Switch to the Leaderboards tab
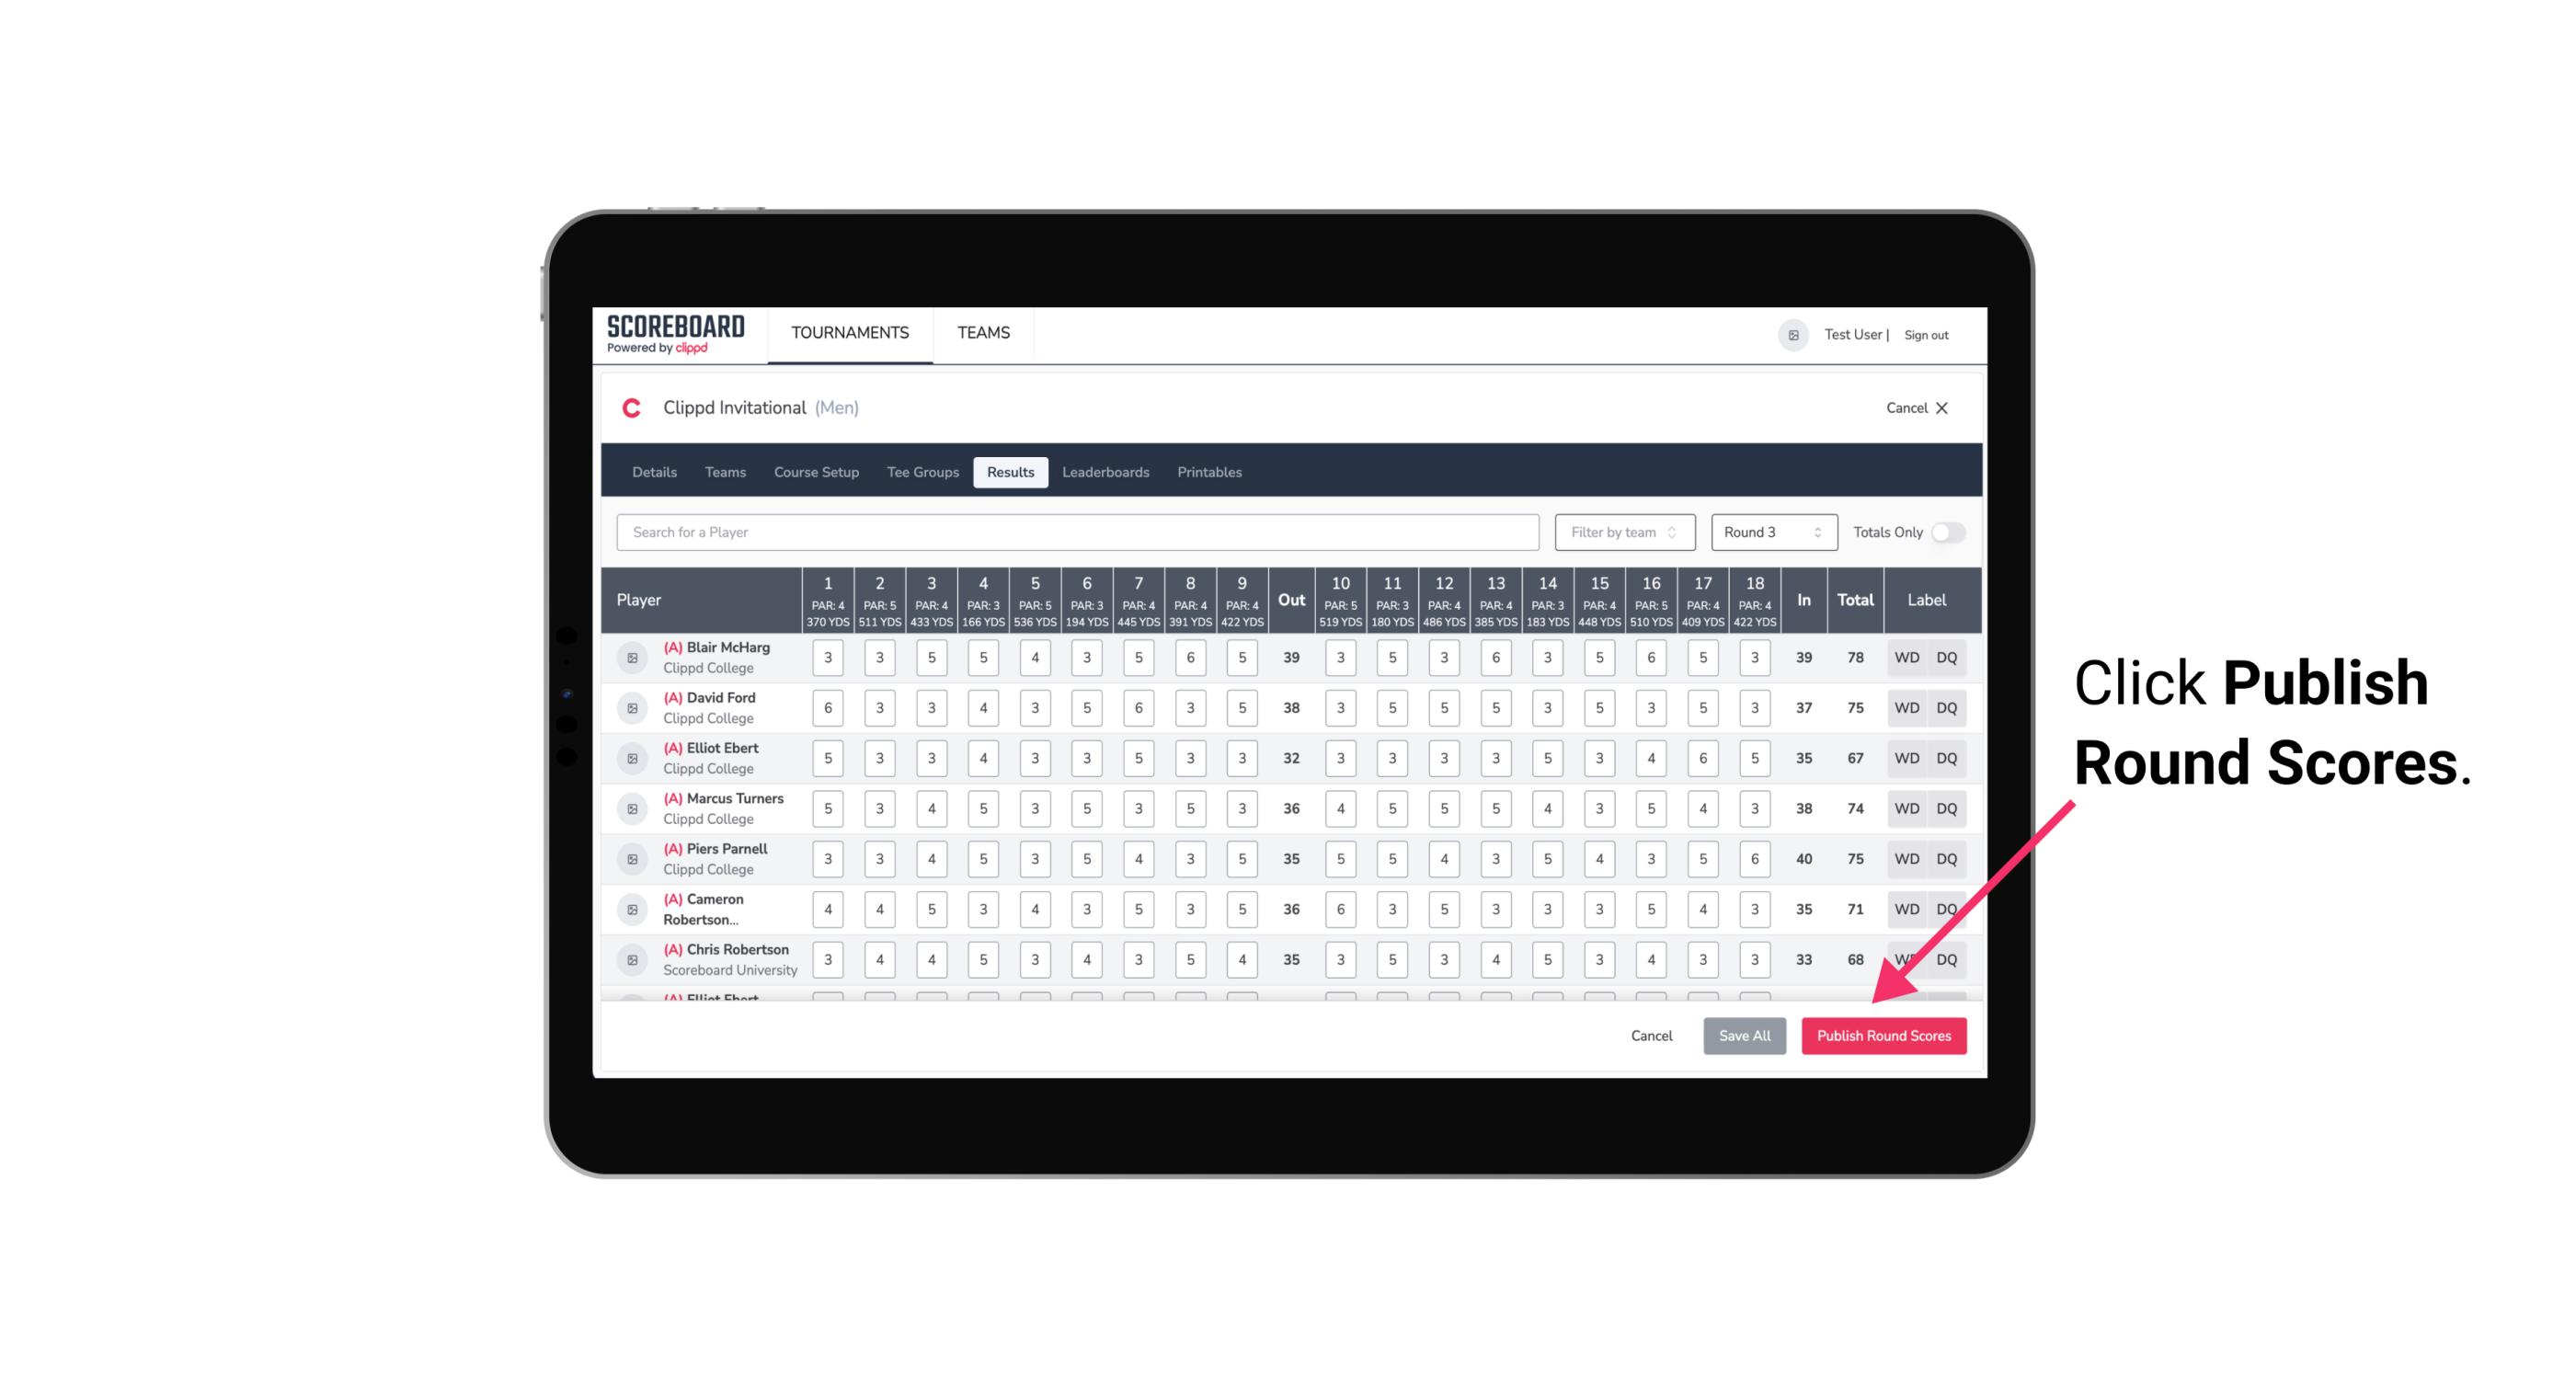 [1105, 471]
